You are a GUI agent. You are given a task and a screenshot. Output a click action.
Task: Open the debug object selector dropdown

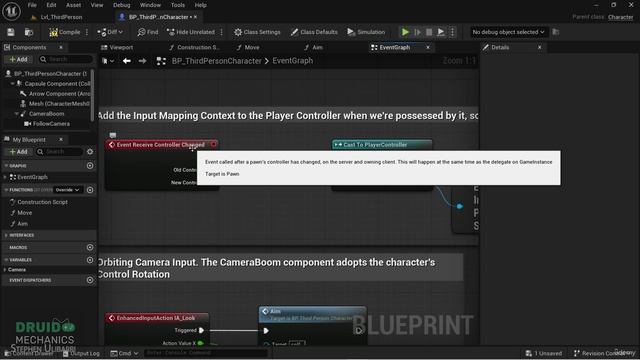(508, 32)
